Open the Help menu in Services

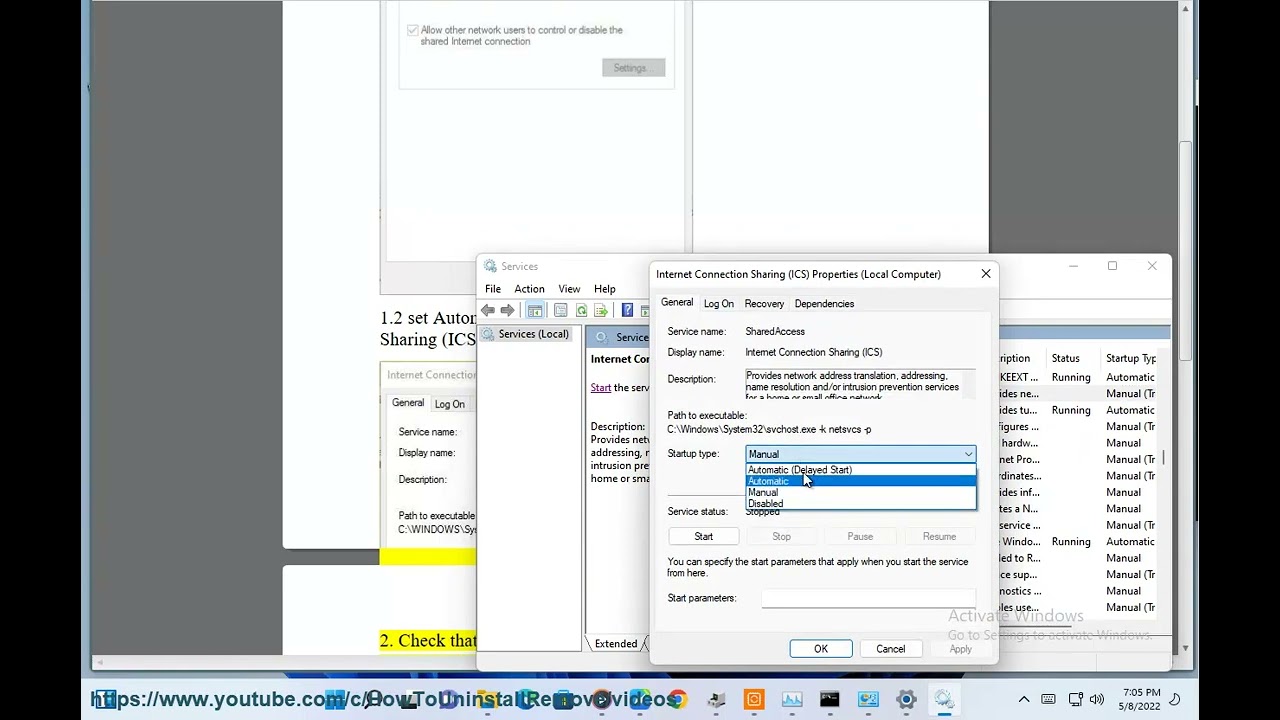[605, 289]
